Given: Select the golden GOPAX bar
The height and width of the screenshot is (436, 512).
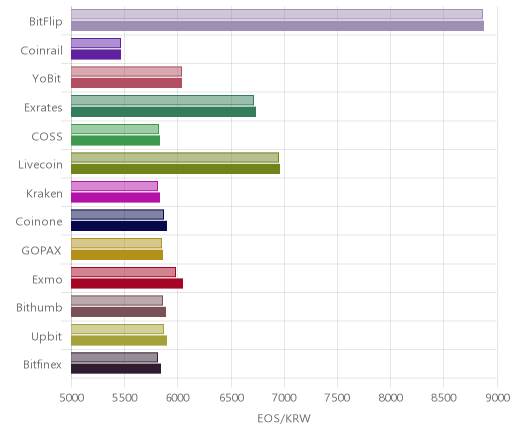Looking at the screenshot, I should click(x=117, y=255).
